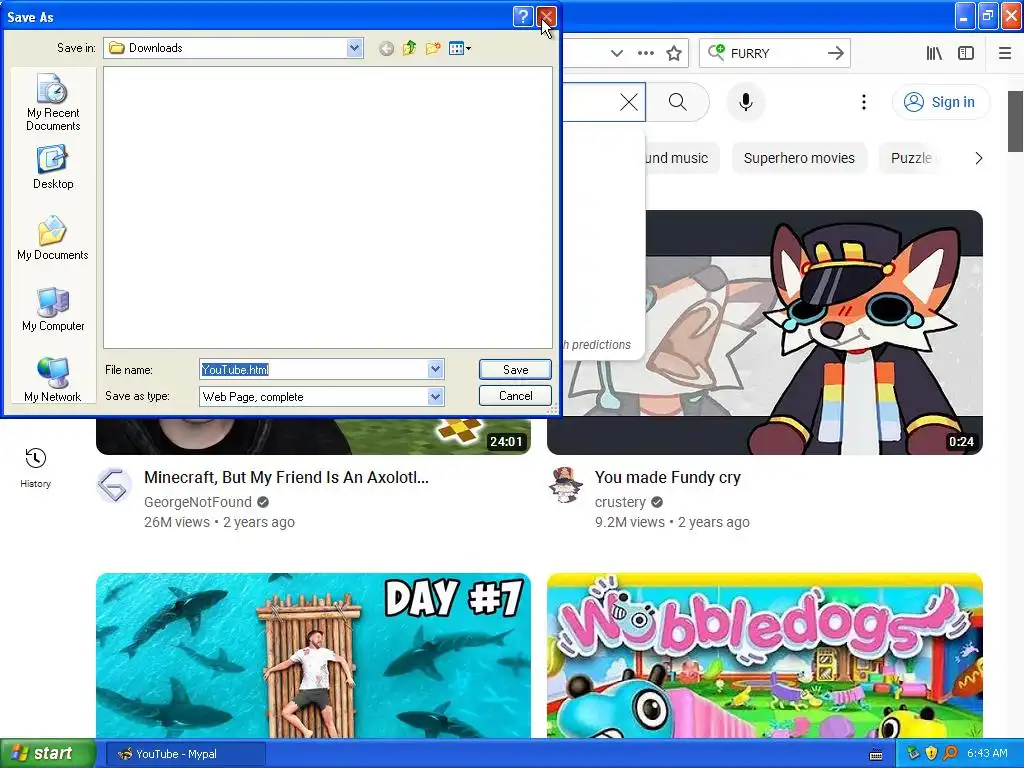Viewport: 1024px width, 768px height.
Task: Toggle the browser sidebar icon
Action: click(x=966, y=54)
